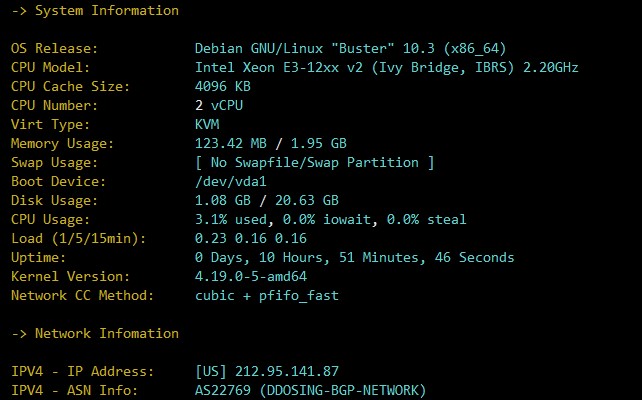This screenshot has width=642, height=400.
Task: Click the load average values 0.23 0.16 0.16
Action: pyautogui.click(x=250, y=239)
